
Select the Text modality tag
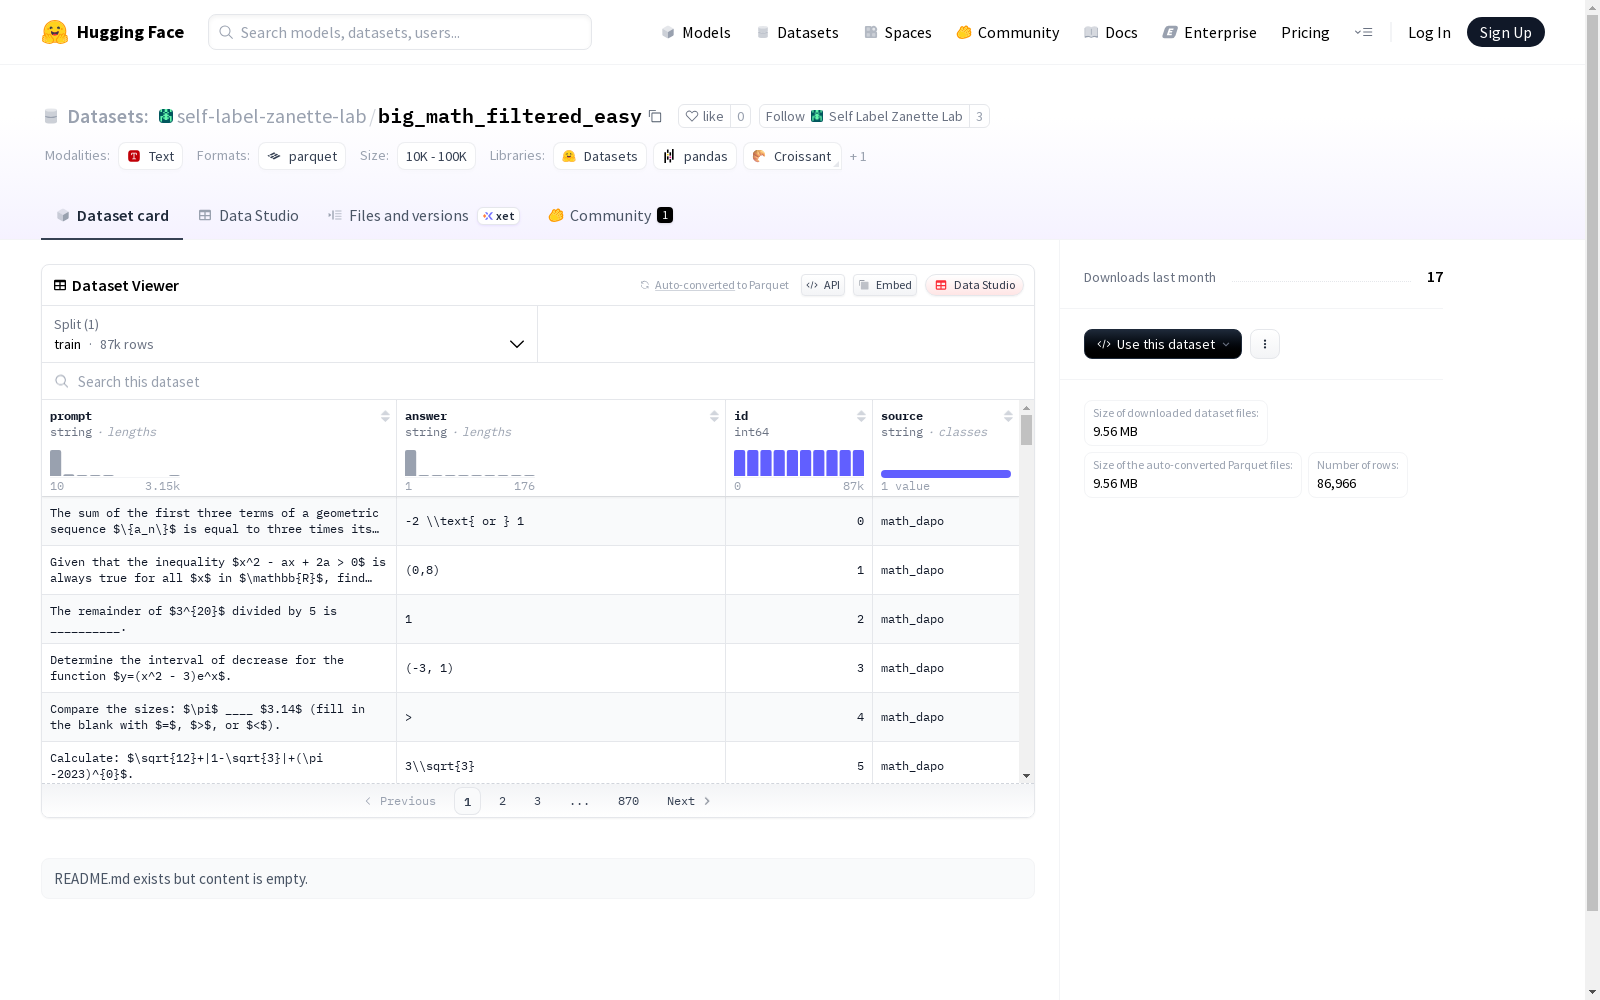coord(151,156)
